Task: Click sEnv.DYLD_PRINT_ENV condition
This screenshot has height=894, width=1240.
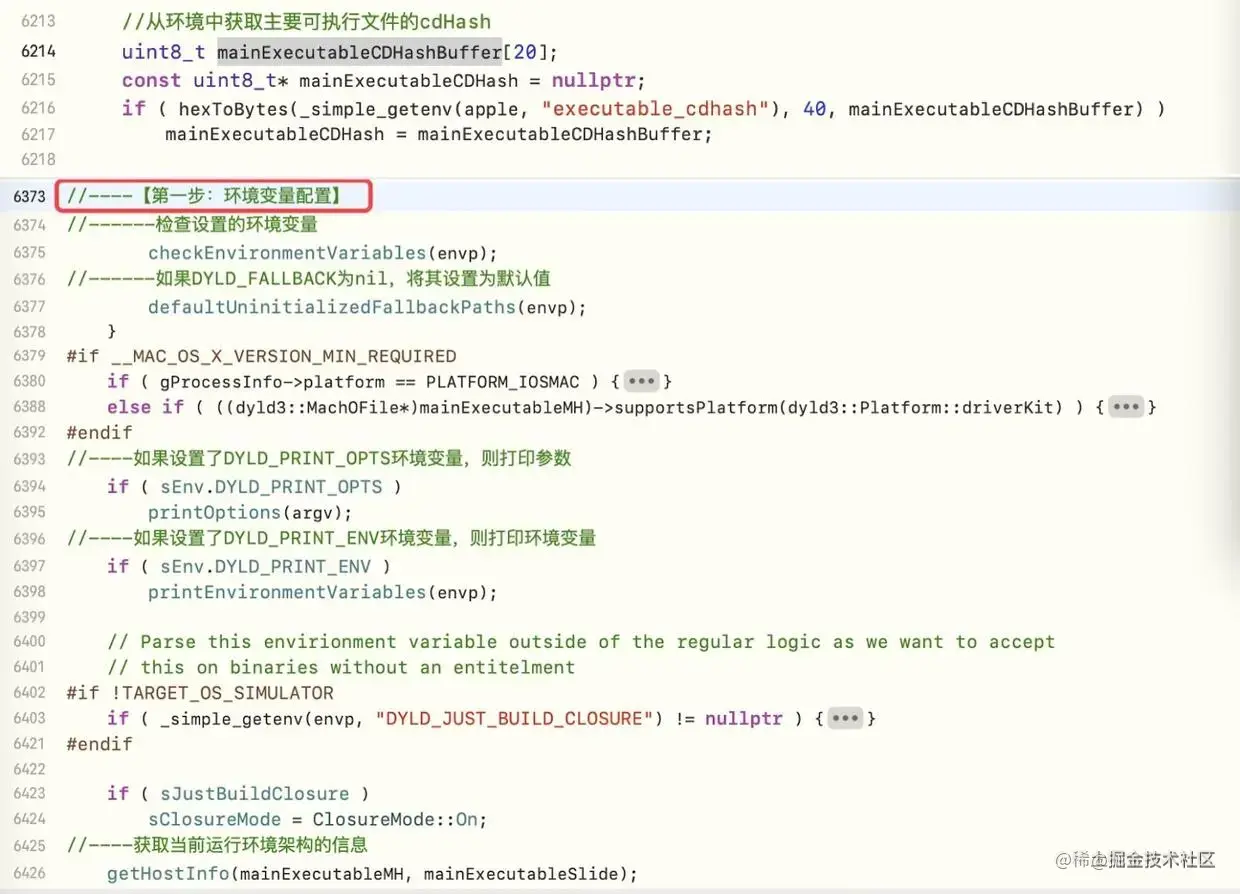Action: [x=265, y=566]
